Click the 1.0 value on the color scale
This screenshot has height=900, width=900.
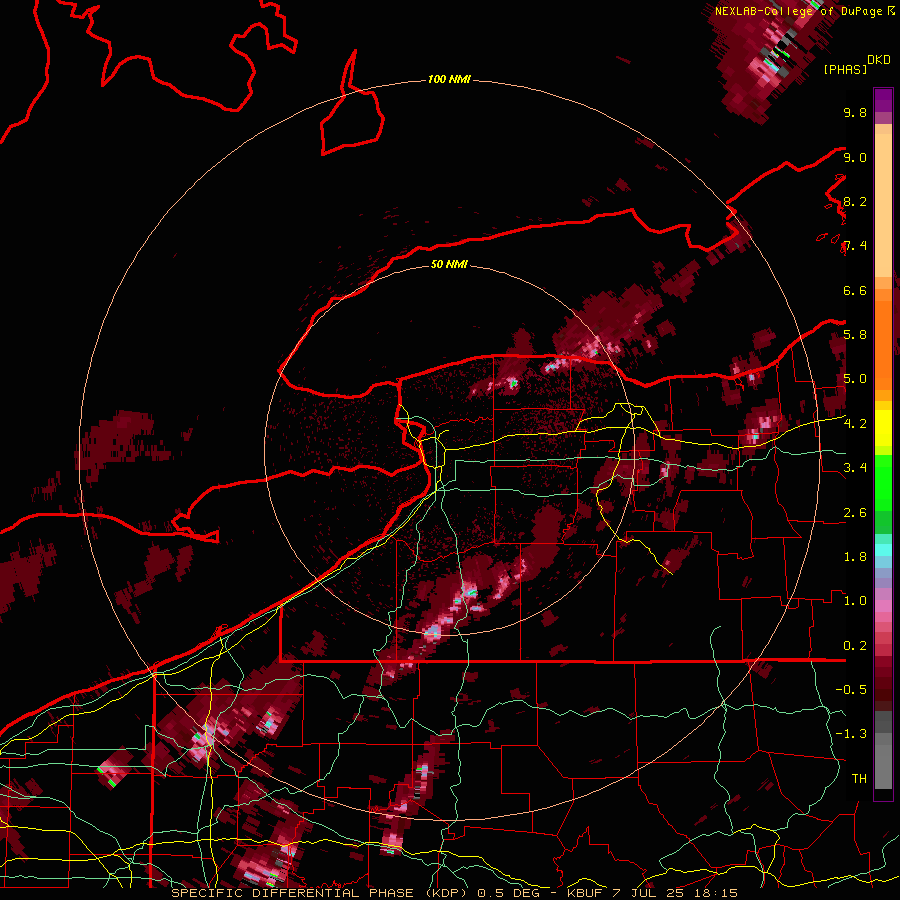[x=855, y=601]
